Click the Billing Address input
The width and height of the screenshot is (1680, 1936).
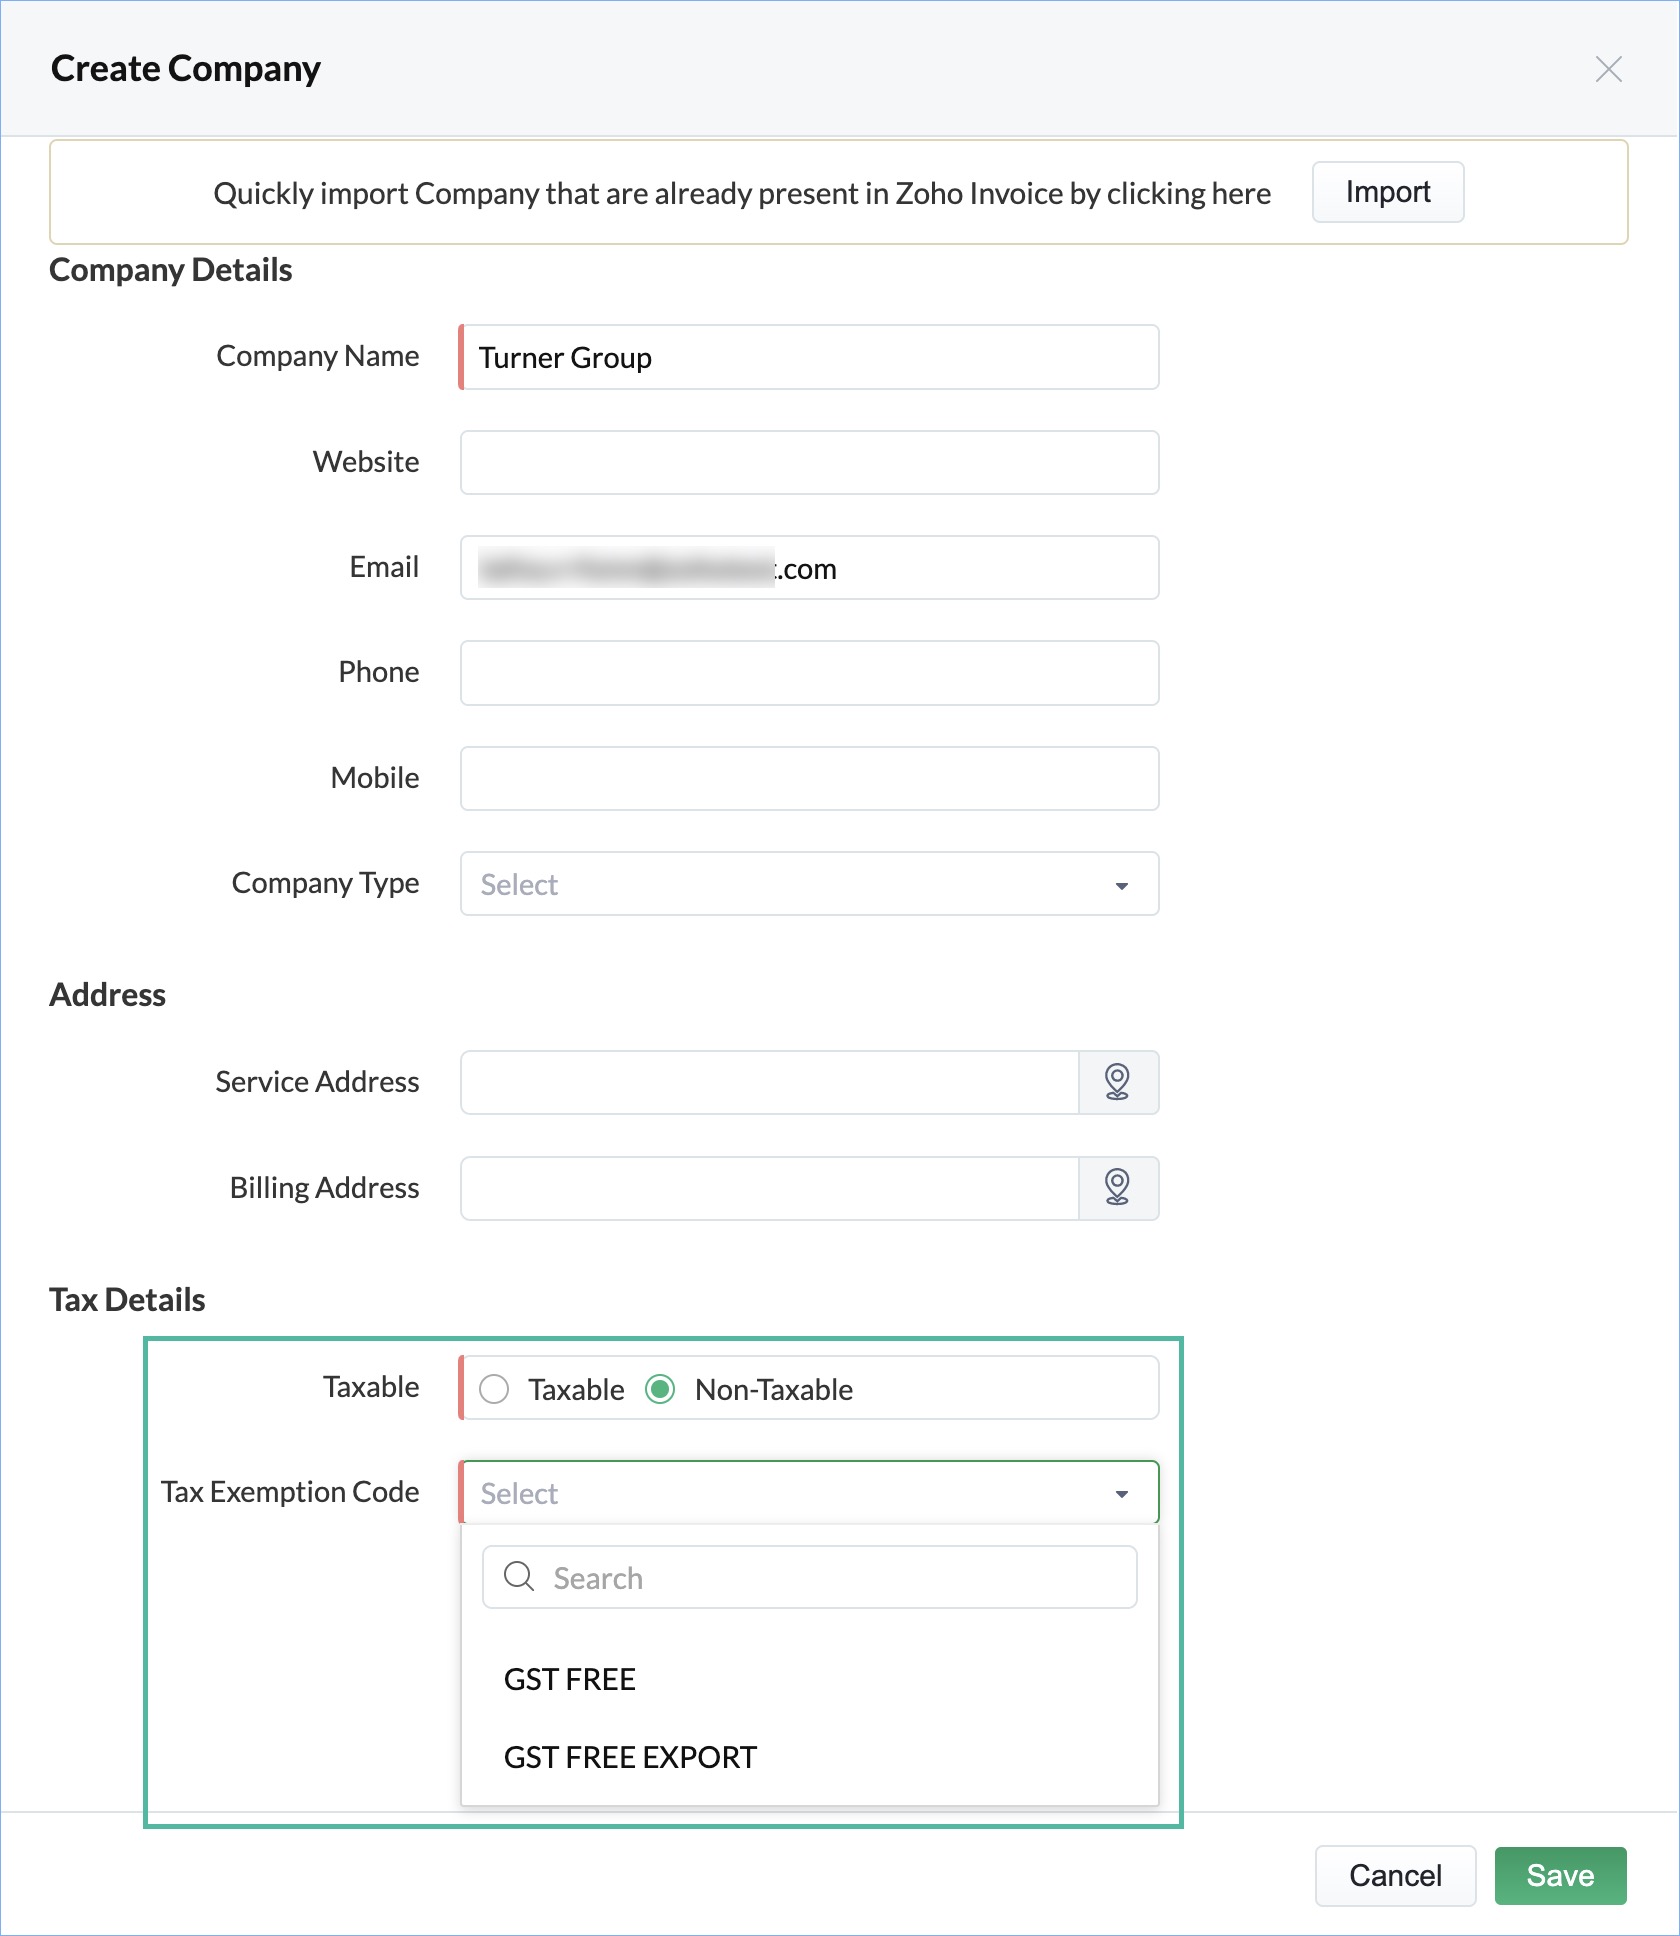(770, 1188)
